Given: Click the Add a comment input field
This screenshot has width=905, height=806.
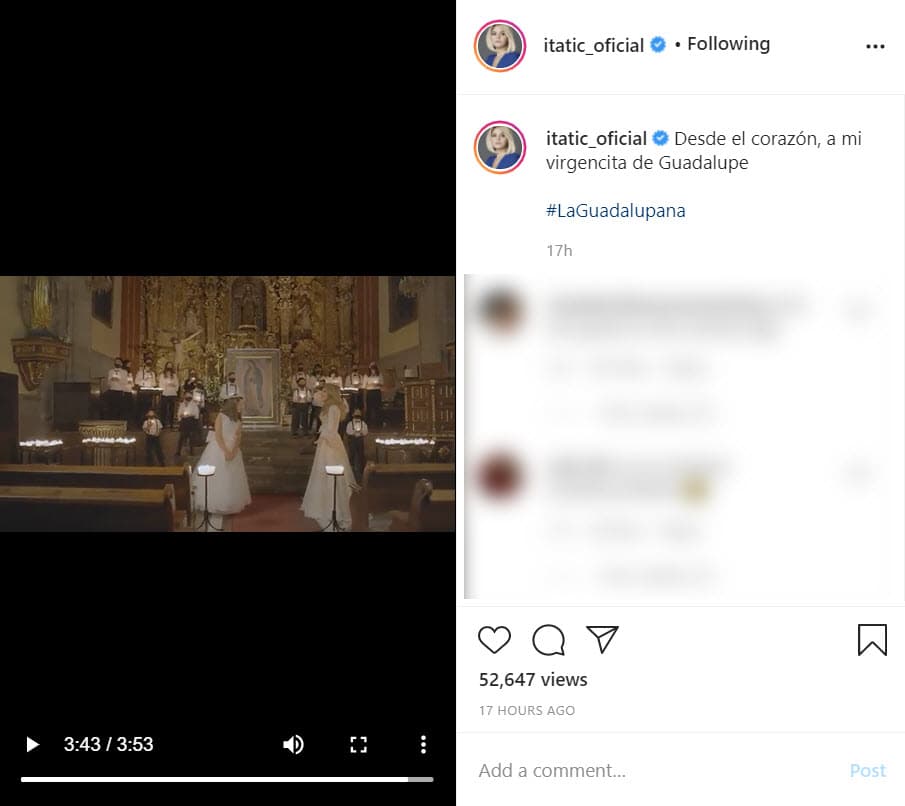Looking at the screenshot, I should tap(551, 770).
